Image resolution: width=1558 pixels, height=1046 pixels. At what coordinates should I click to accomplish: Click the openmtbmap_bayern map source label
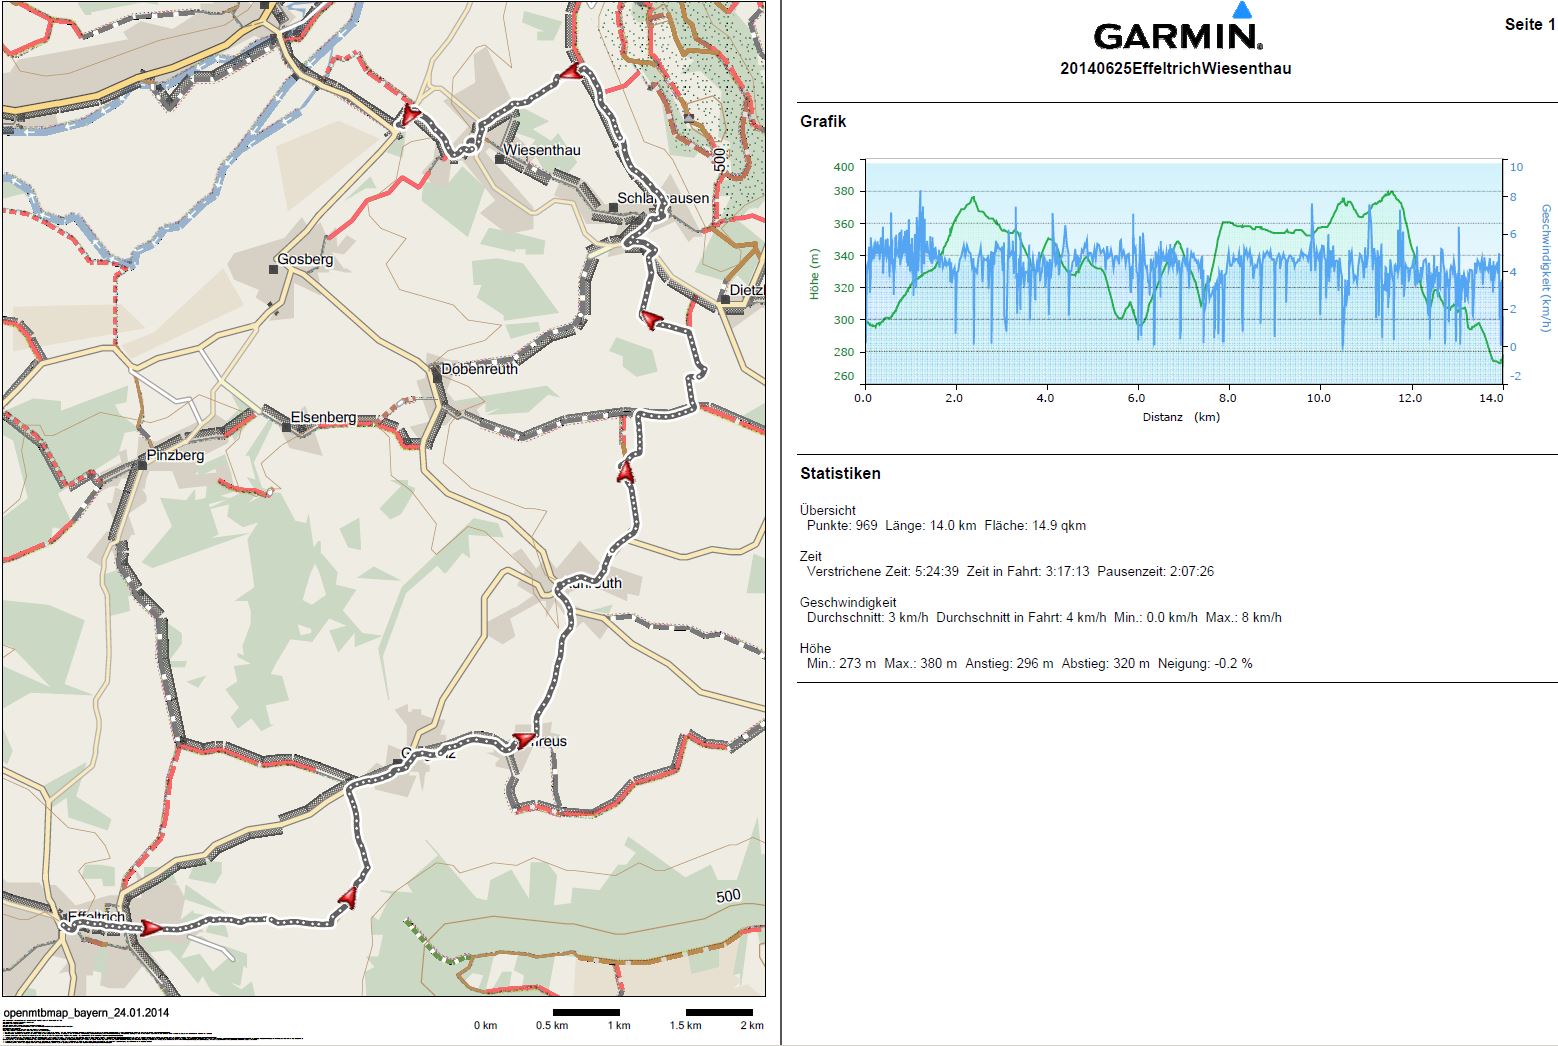86,1012
